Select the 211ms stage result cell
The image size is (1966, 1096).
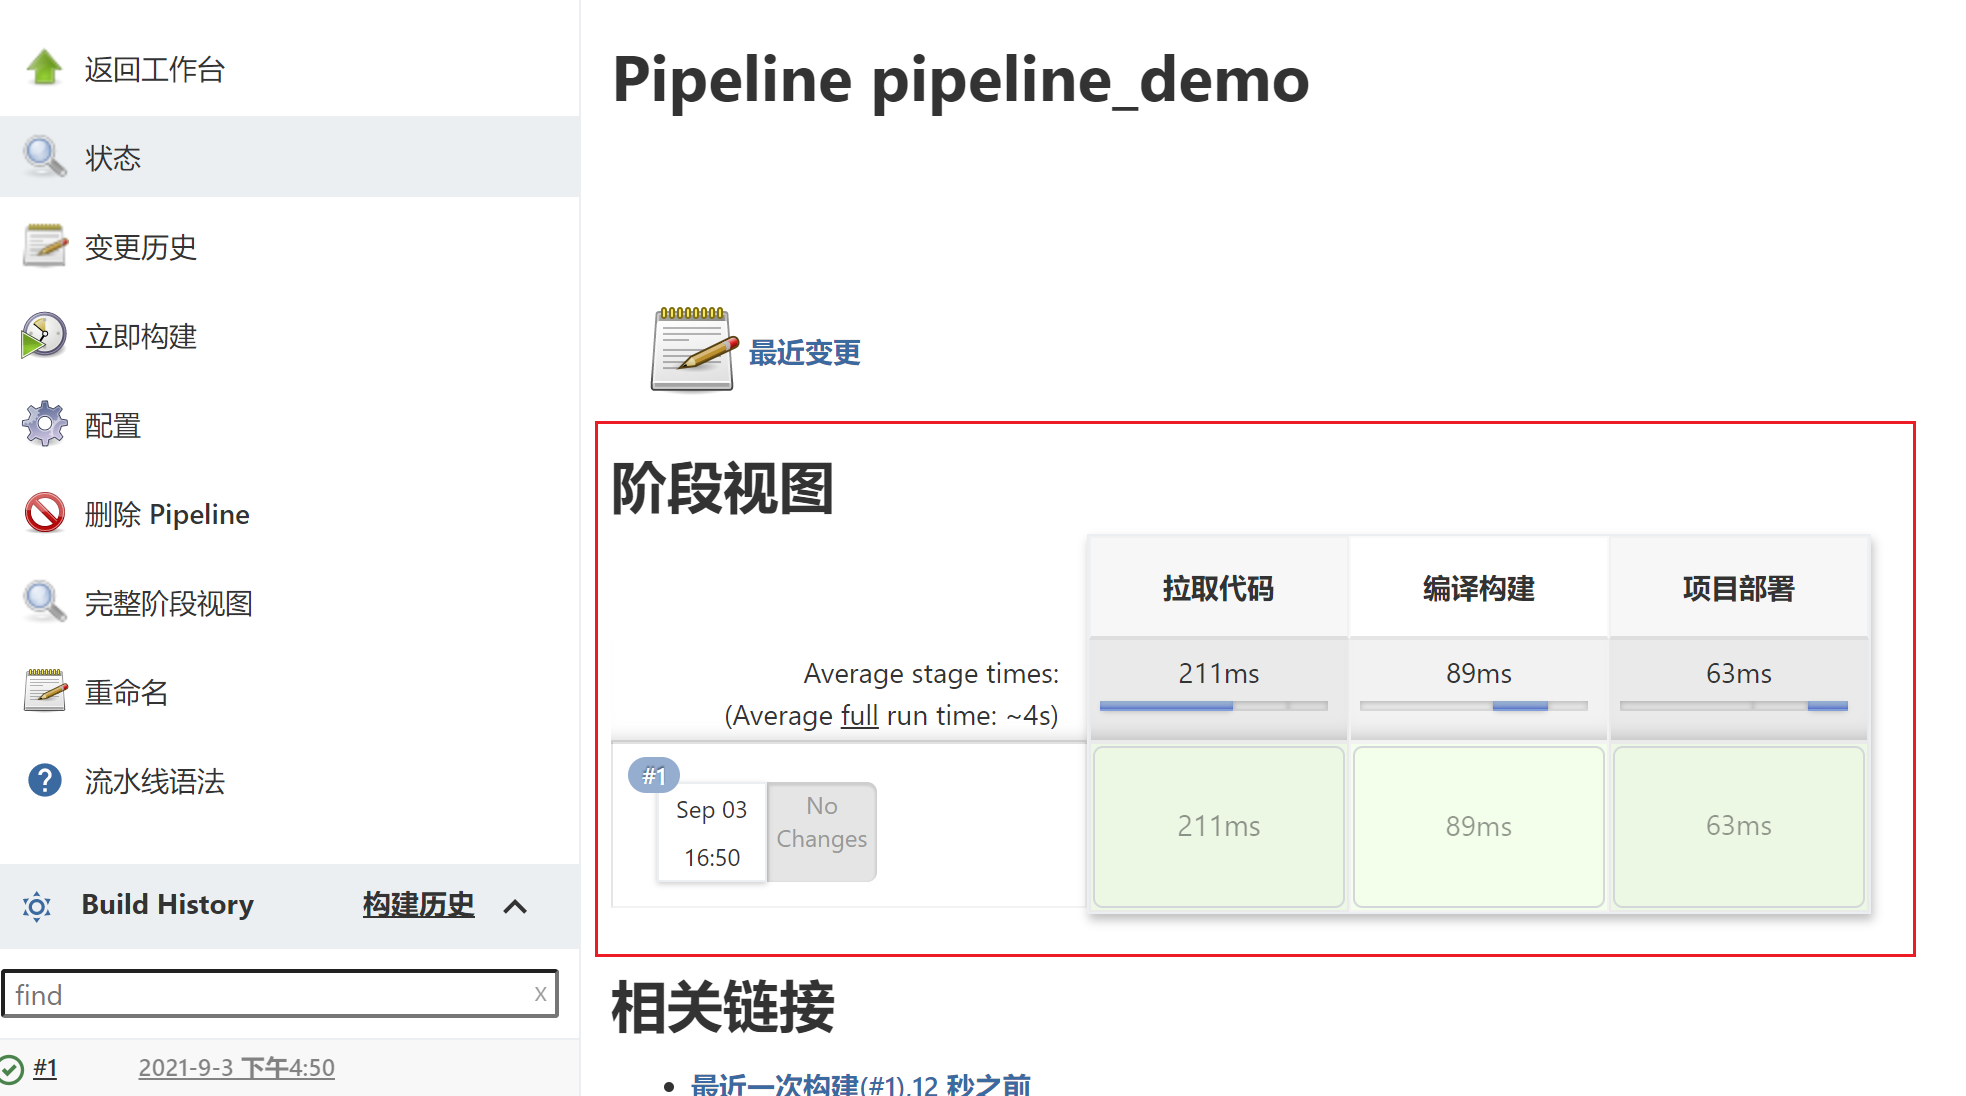tap(1217, 826)
